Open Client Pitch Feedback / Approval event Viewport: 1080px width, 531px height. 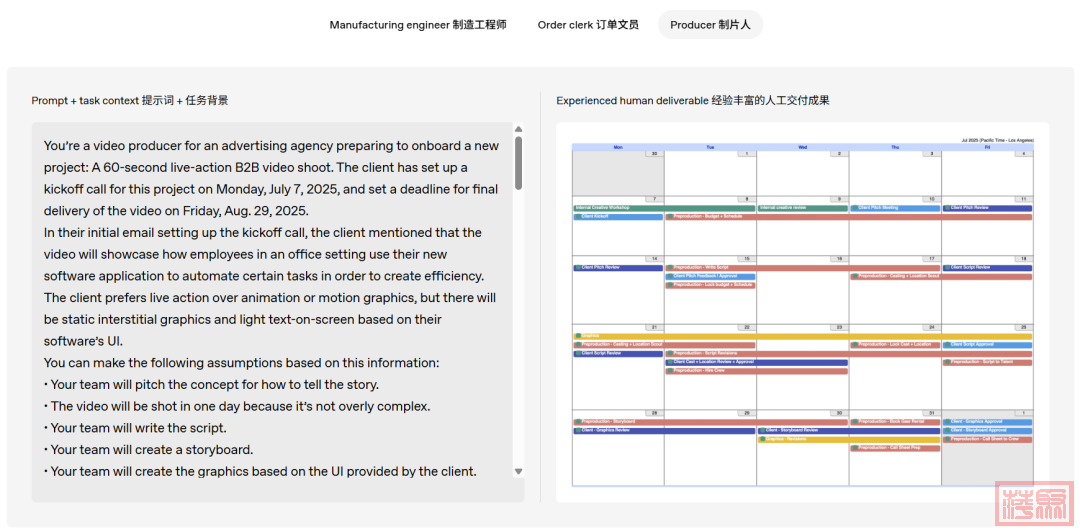710,276
